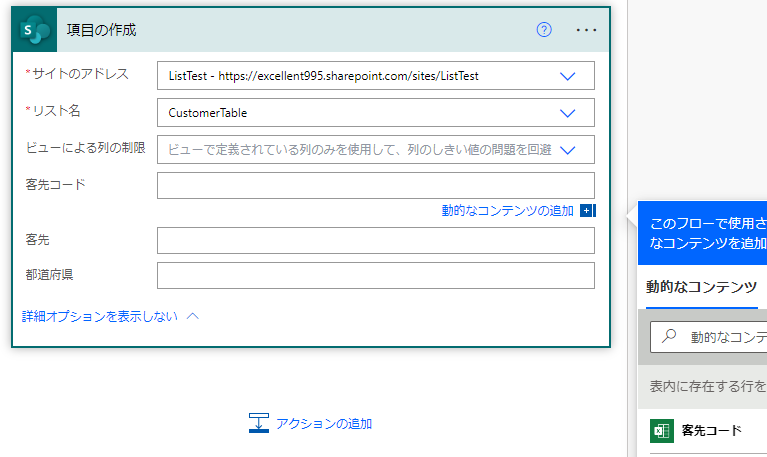This screenshot has width=767, height=457.
Task: Collapse options with the chevron beside 詳細オプションを表示しない
Action: click(193, 316)
